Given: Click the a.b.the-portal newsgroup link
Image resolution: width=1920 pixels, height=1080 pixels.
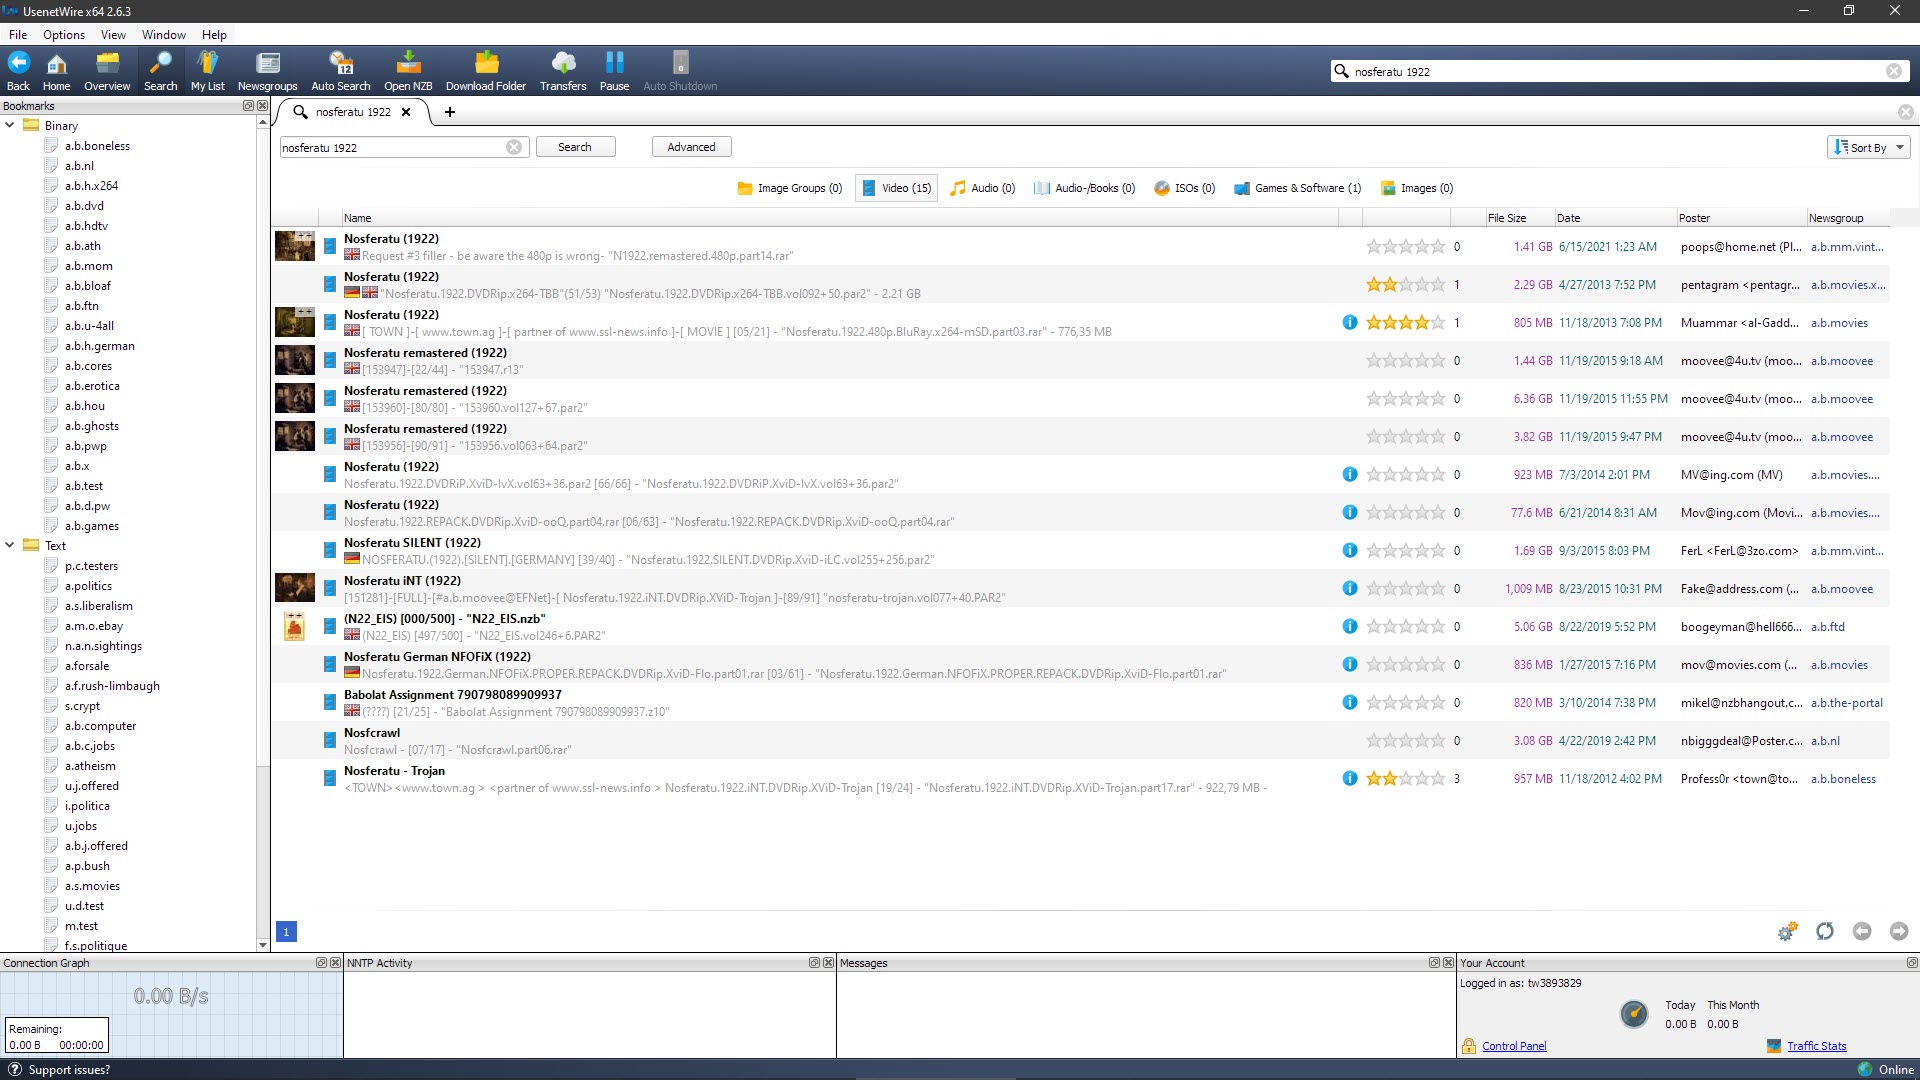Looking at the screenshot, I should pyautogui.click(x=1846, y=702).
